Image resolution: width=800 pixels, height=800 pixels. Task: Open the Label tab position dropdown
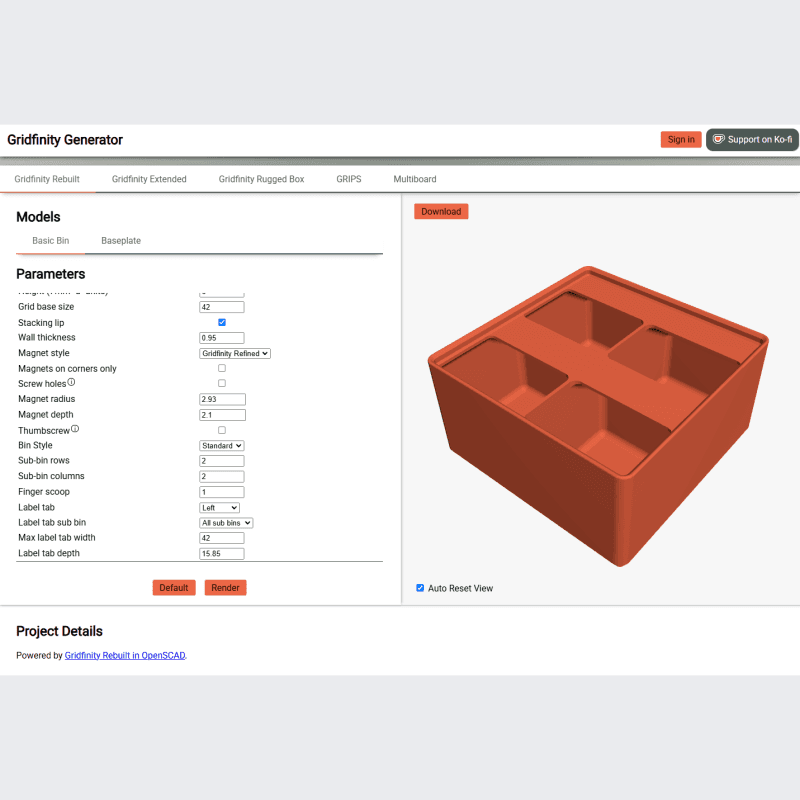219,507
